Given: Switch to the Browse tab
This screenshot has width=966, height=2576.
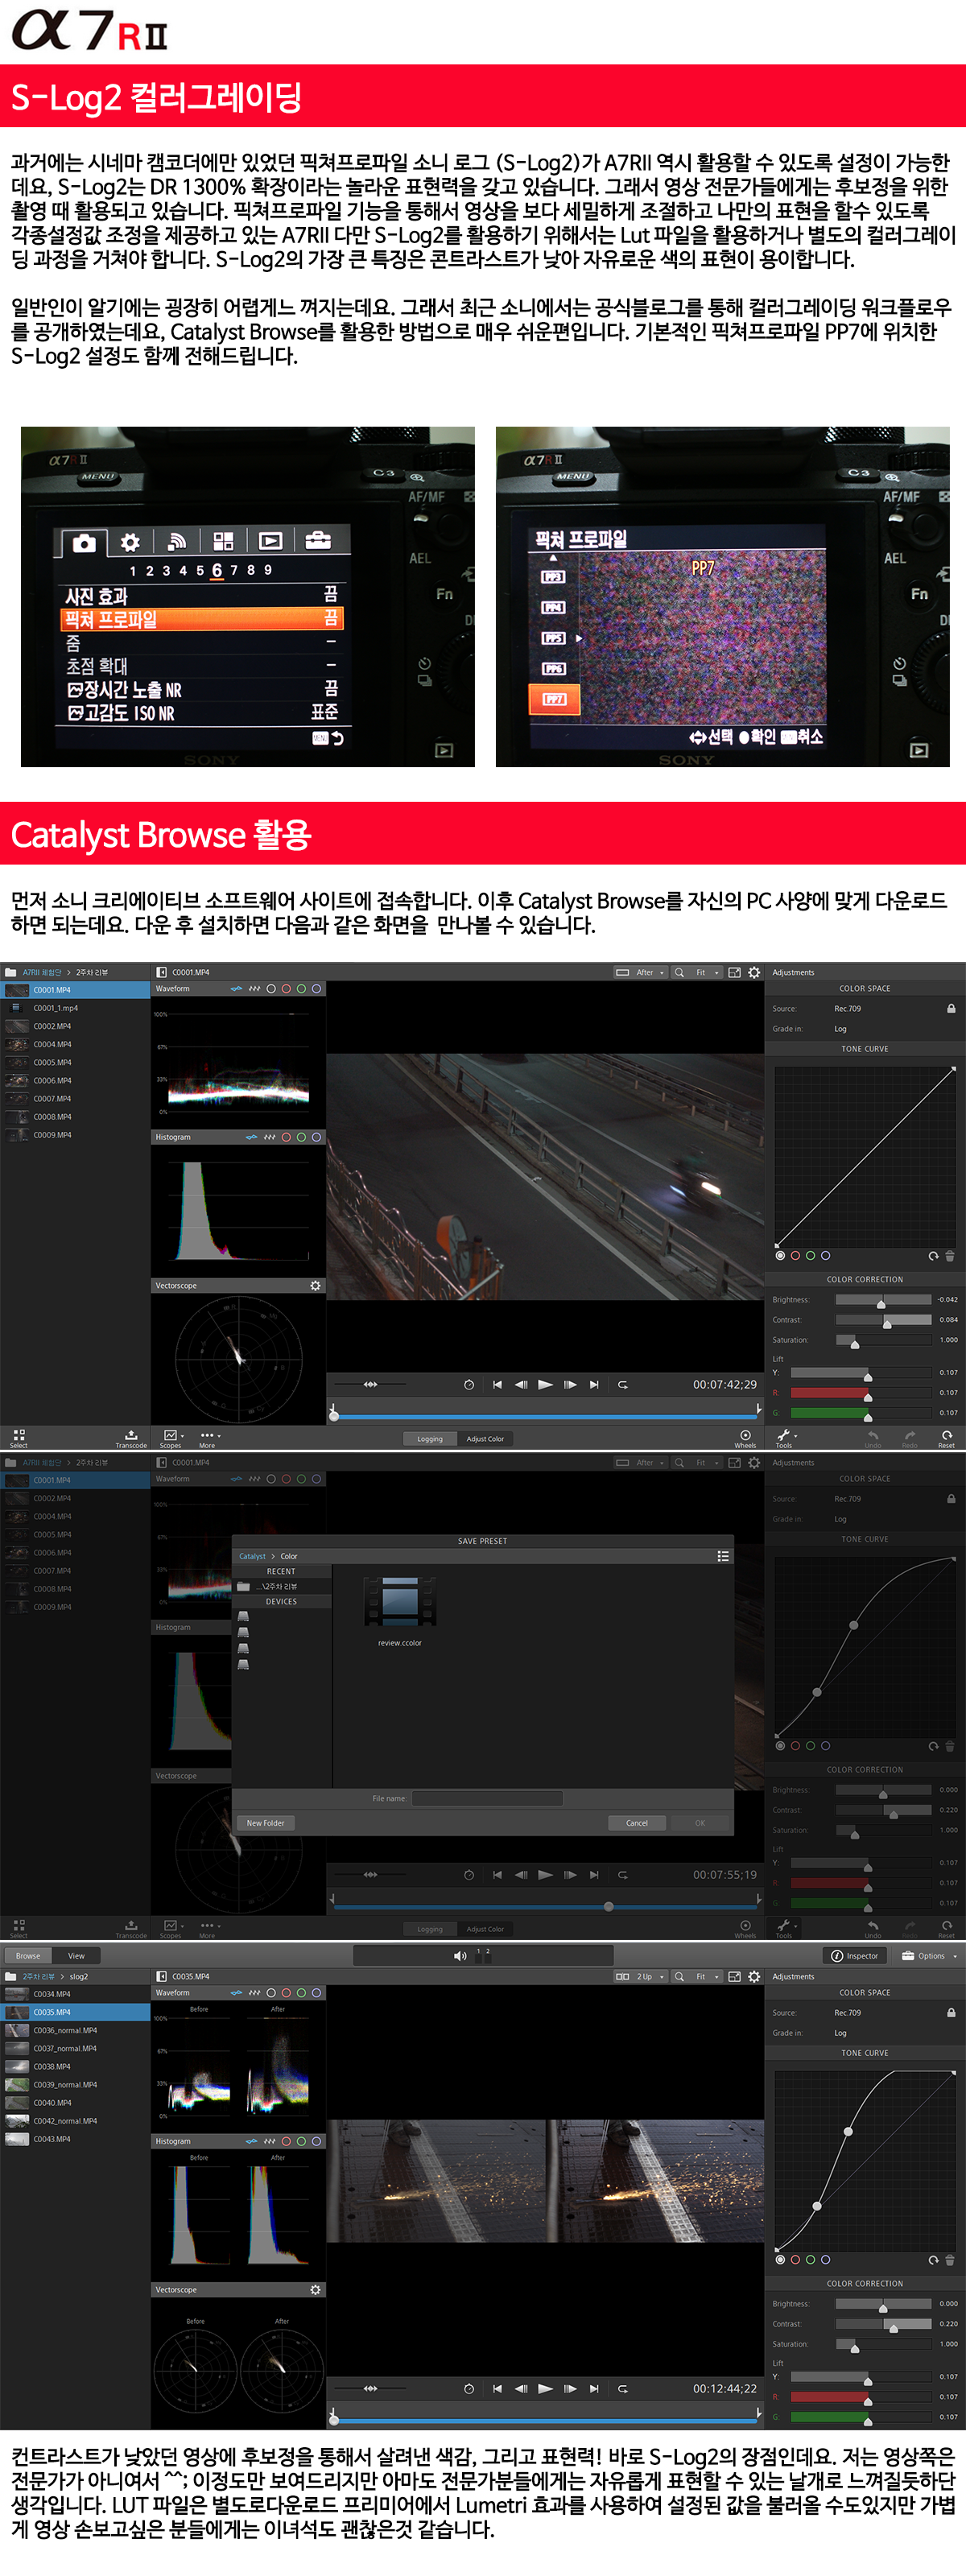Looking at the screenshot, I should click(28, 1955).
